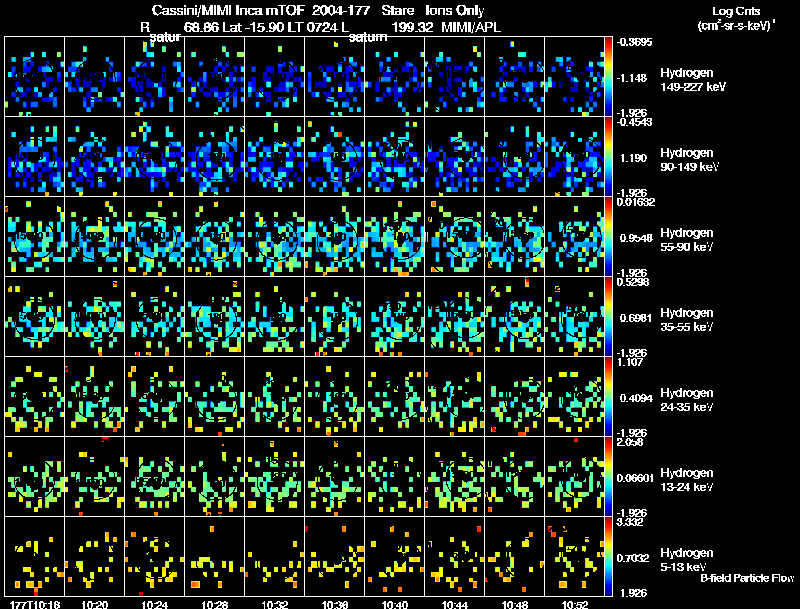Click the colorbar value '2.058'
The height and width of the screenshot is (609, 800).
pos(630,442)
